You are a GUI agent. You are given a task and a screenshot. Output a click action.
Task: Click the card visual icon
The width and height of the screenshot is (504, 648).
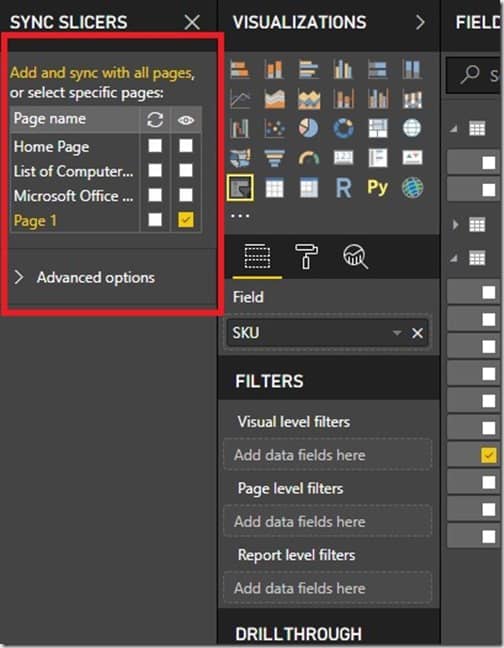coord(343,158)
